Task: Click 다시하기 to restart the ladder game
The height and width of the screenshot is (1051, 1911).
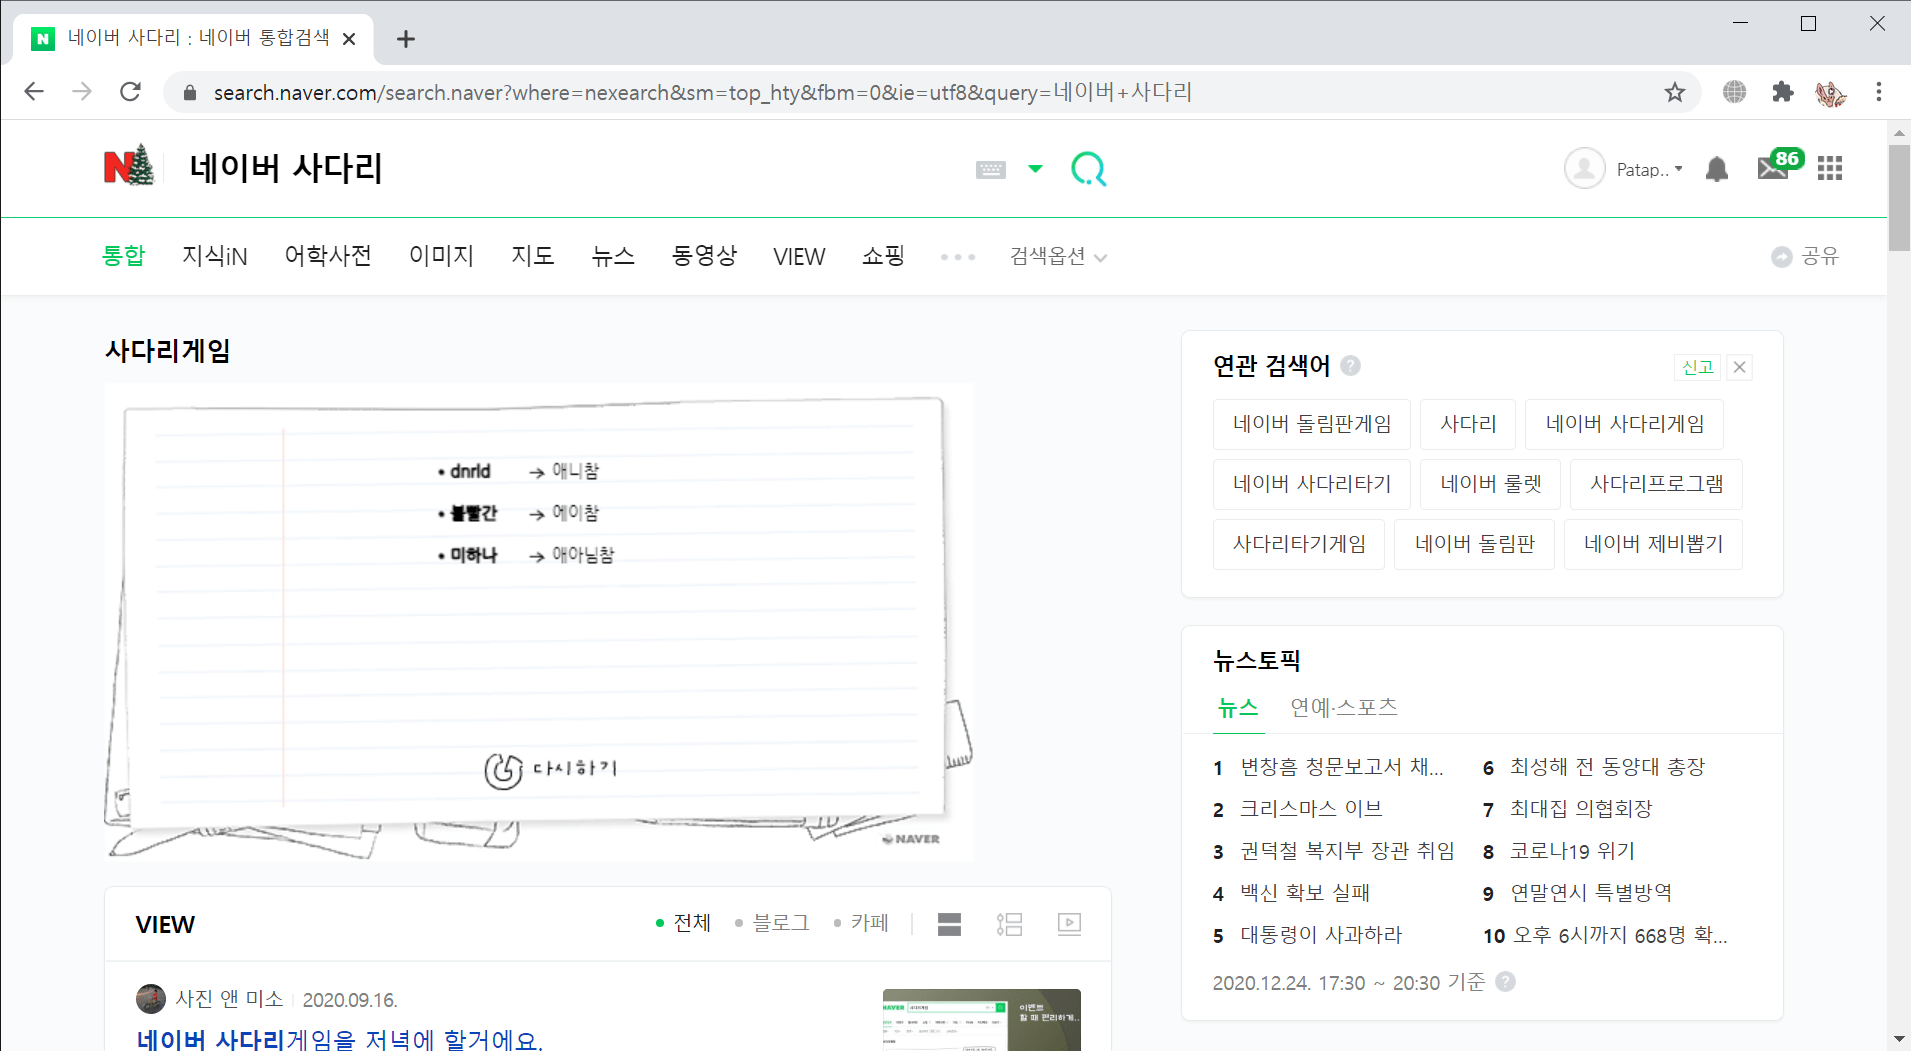Action: click(x=551, y=769)
